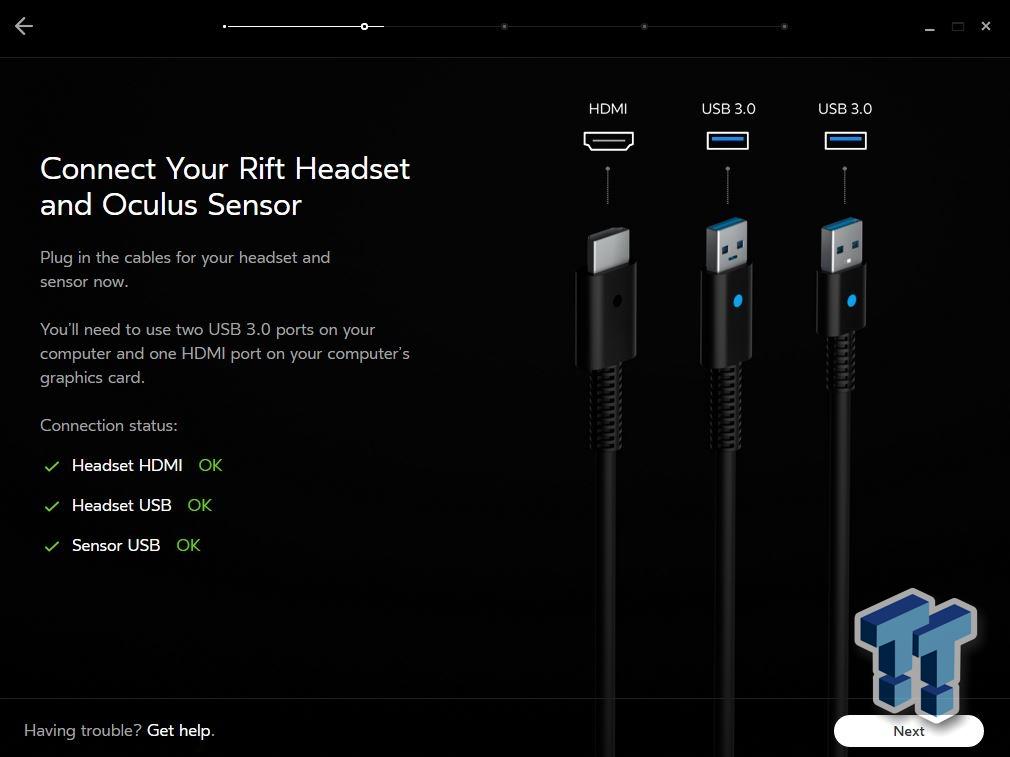Select the fourth setup progress dot

click(x=644, y=26)
